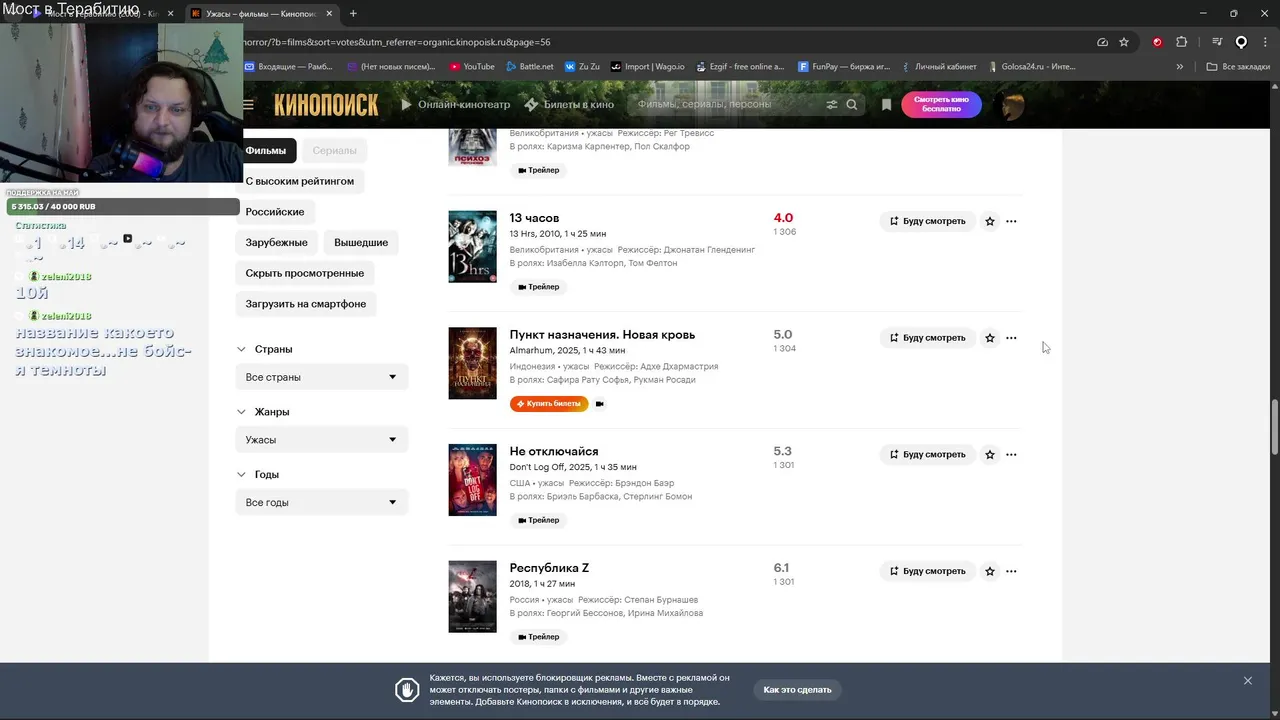This screenshot has height=720, width=1280.
Task: Click the Кинопоиск logo
Action: coord(326,104)
